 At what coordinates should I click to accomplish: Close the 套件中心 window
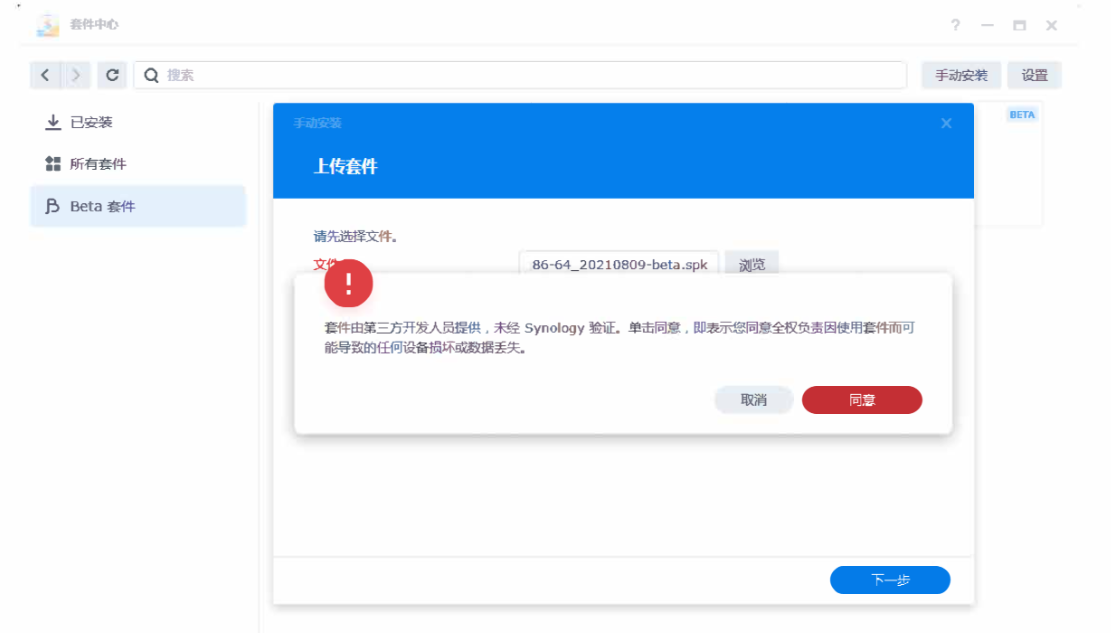[x=1051, y=26]
